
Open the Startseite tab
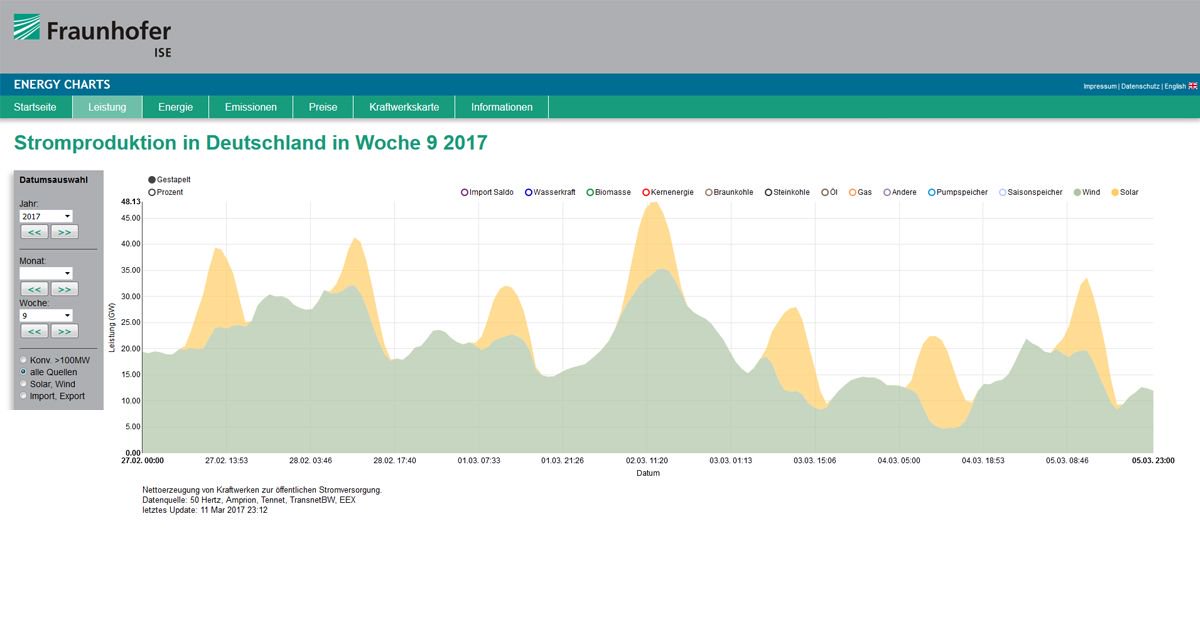(x=36, y=107)
